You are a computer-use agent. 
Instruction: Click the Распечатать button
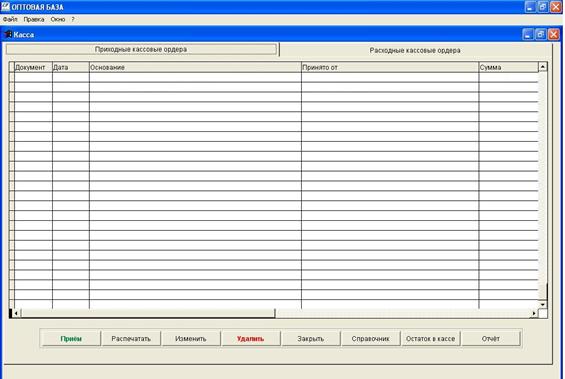click(131, 339)
